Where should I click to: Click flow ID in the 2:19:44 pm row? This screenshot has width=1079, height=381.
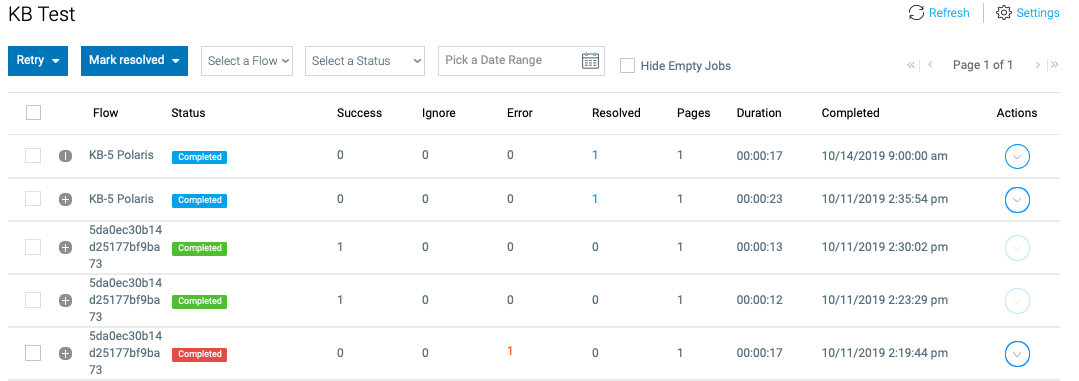pos(126,353)
